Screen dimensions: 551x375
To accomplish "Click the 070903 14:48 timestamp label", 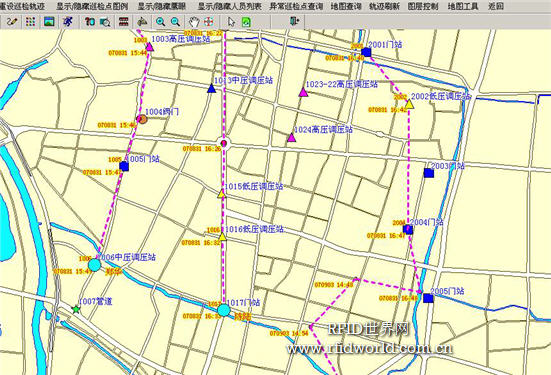I will (x=333, y=285).
